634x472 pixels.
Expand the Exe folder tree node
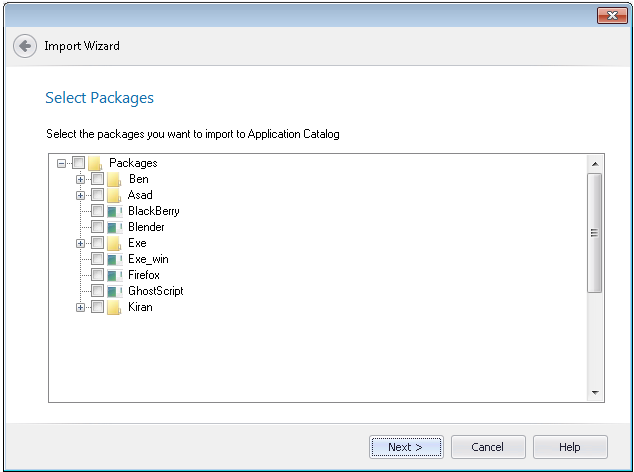coord(80,243)
